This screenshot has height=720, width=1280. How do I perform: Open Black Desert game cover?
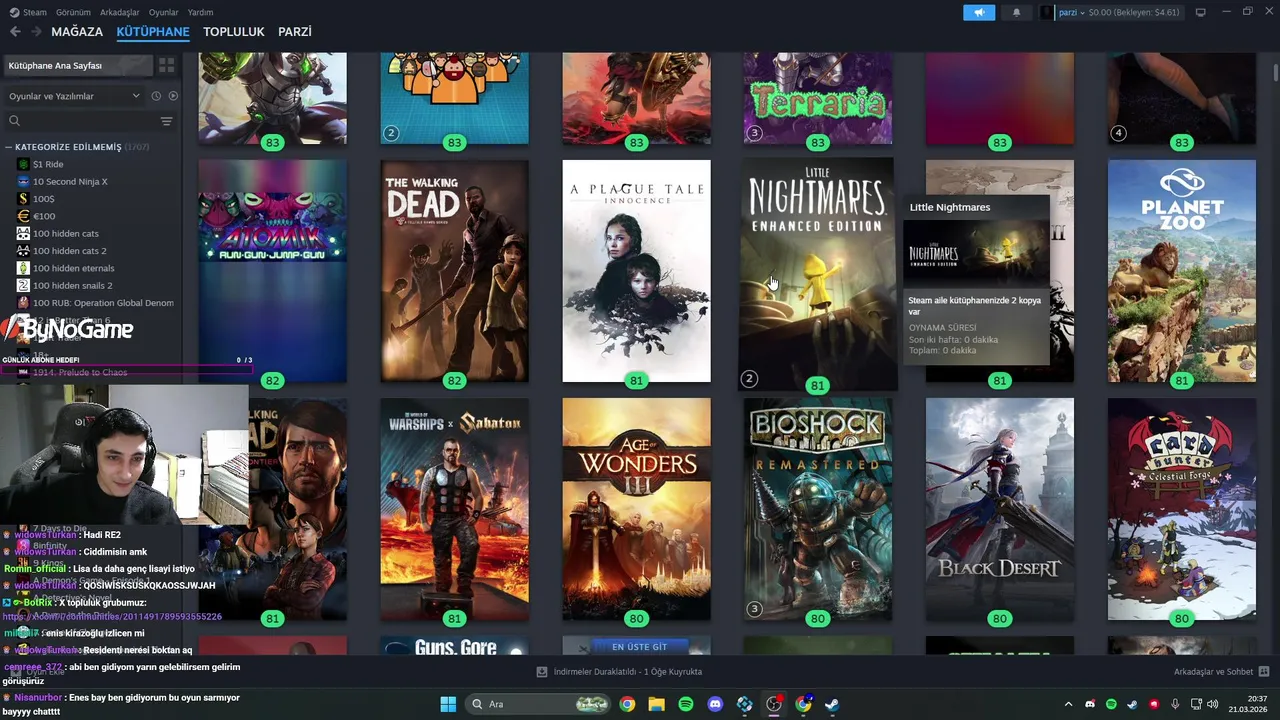[1000, 509]
